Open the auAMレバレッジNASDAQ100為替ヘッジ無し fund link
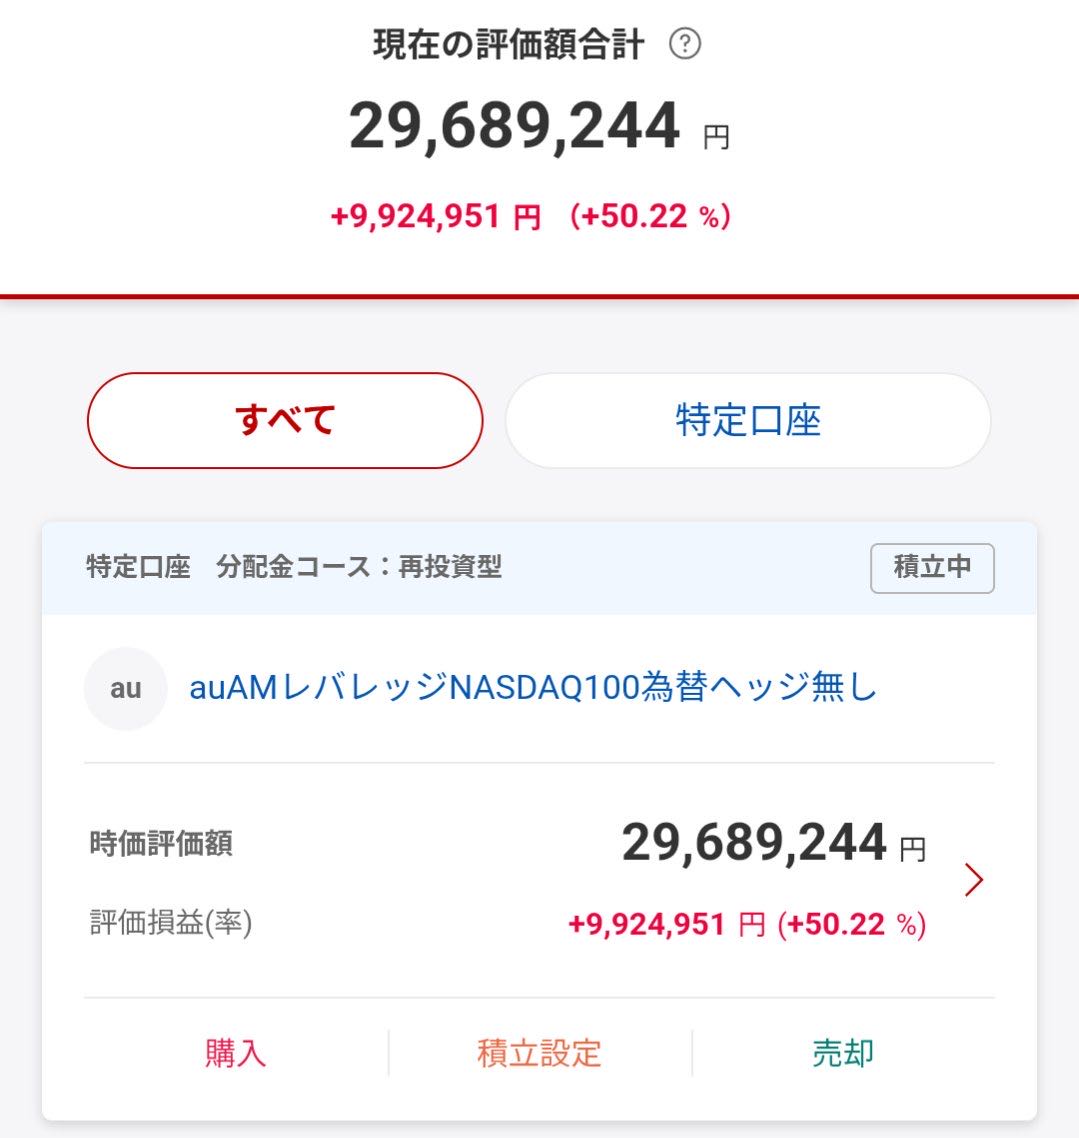Image resolution: width=1079 pixels, height=1138 pixels. point(533,688)
